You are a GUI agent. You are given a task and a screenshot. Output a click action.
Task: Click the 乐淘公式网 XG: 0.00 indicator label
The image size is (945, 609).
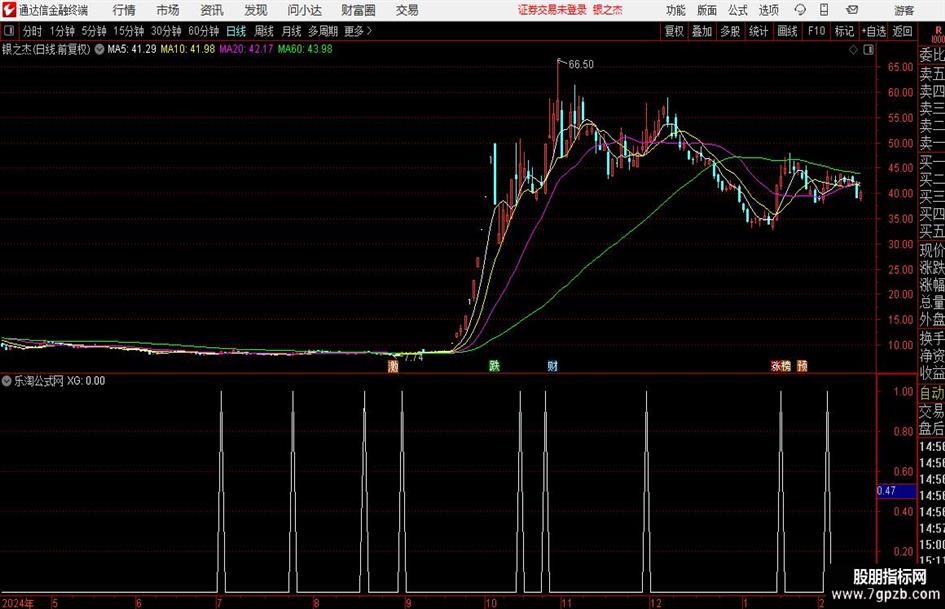[60, 381]
